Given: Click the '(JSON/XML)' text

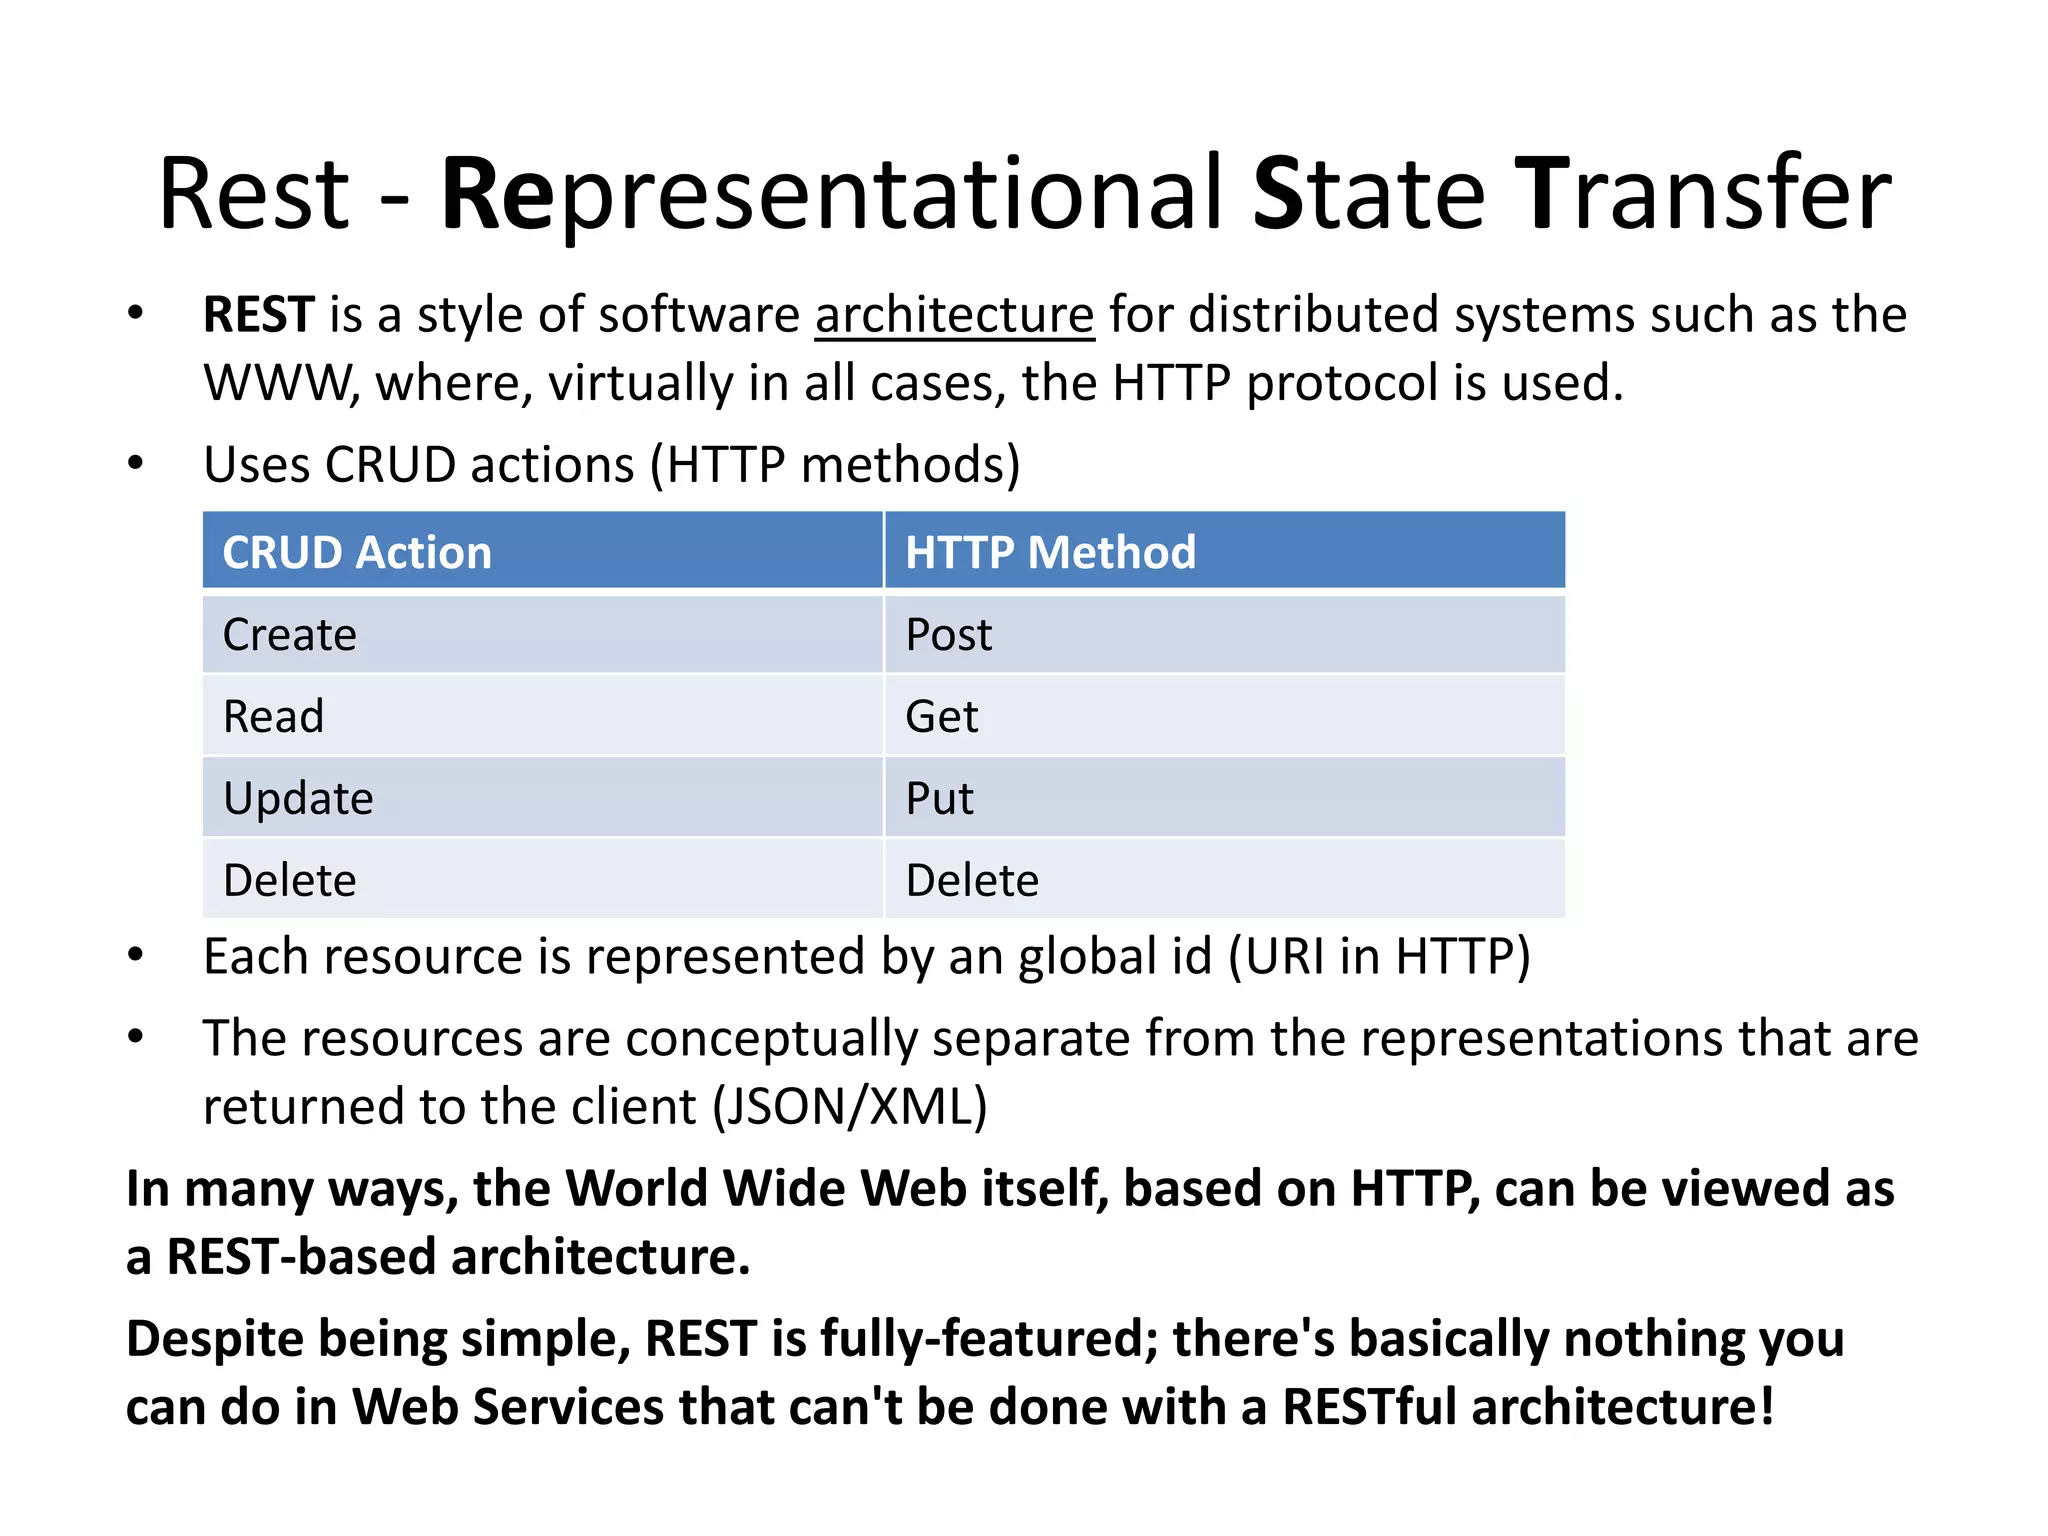Looking at the screenshot, I should point(850,1107).
